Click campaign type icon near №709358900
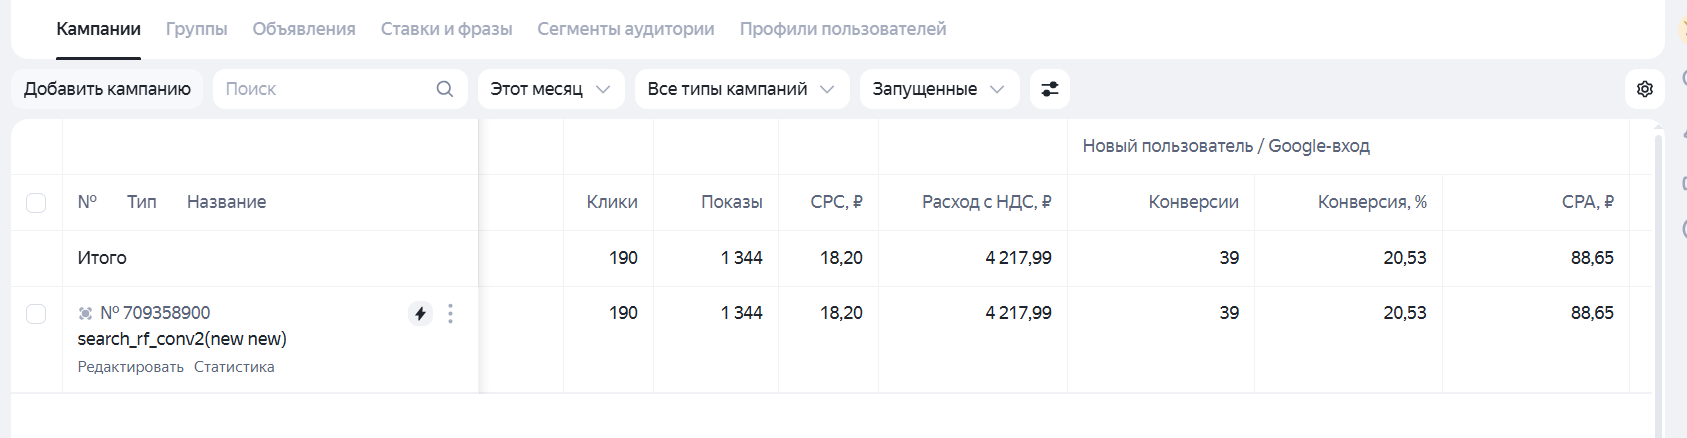This screenshot has width=1687, height=438. 86,314
